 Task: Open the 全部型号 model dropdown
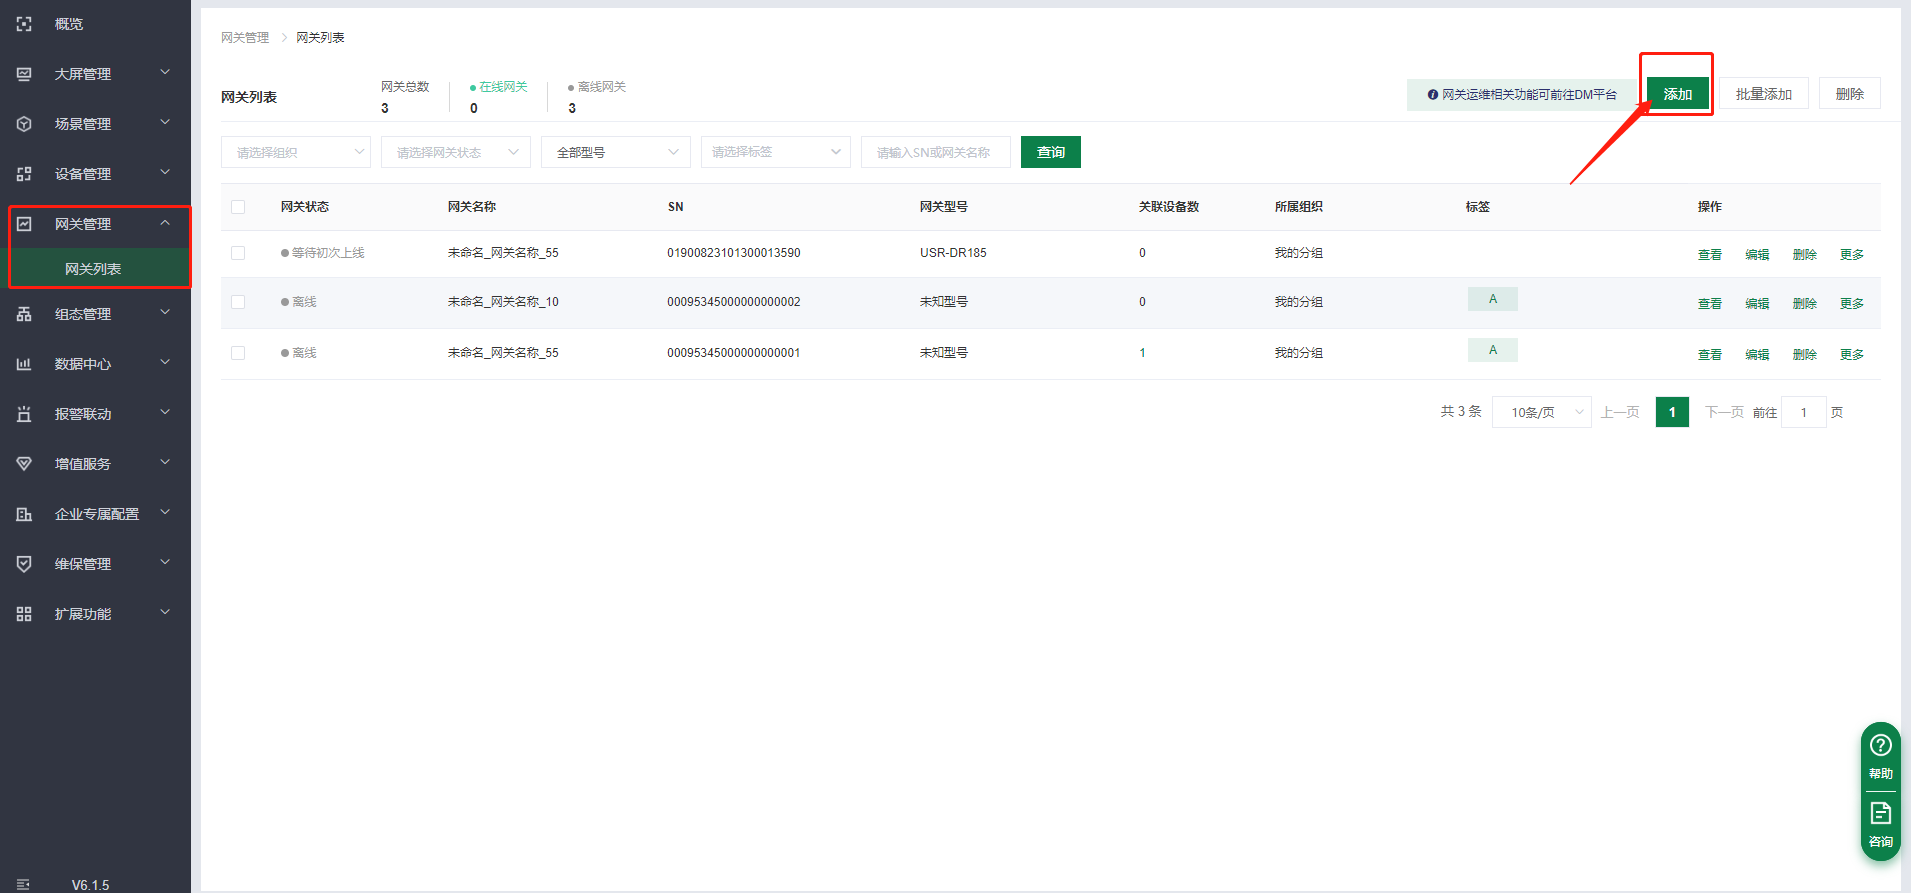click(615, 152)
